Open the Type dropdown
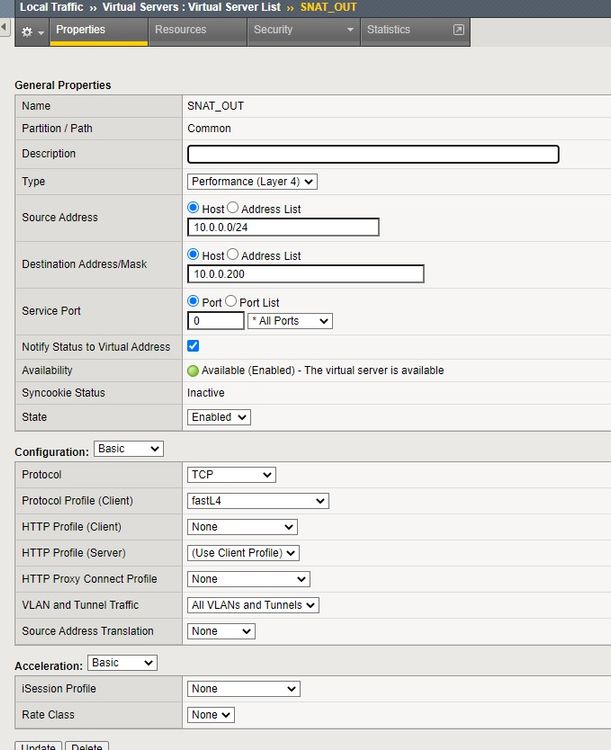Screen dimensions: 611x750 pyautogui.click(x=252, y=182)
